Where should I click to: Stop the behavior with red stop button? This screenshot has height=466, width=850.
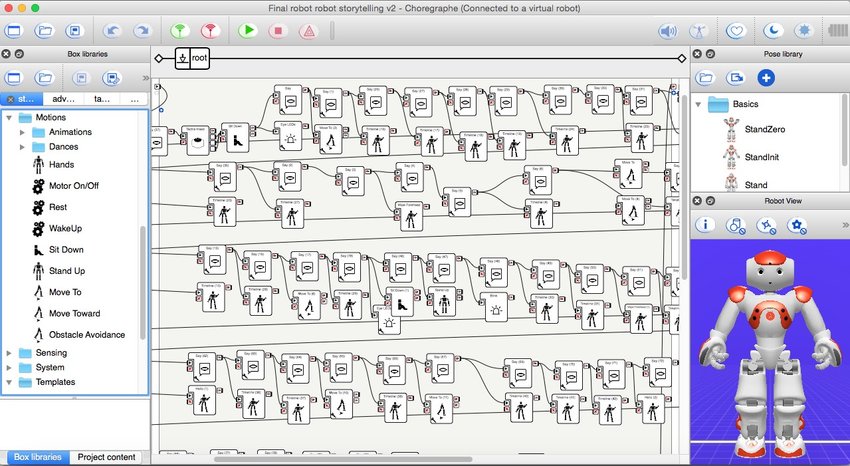tap(278, 30)
